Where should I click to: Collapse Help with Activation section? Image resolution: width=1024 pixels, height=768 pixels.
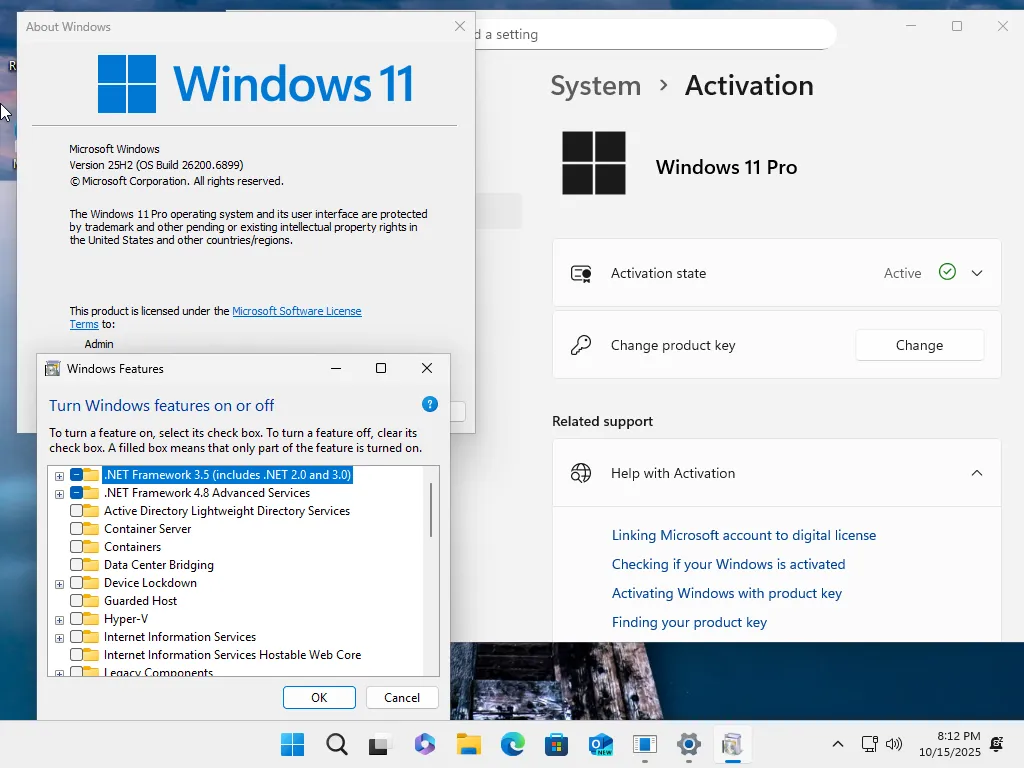[x=976, y=473]
